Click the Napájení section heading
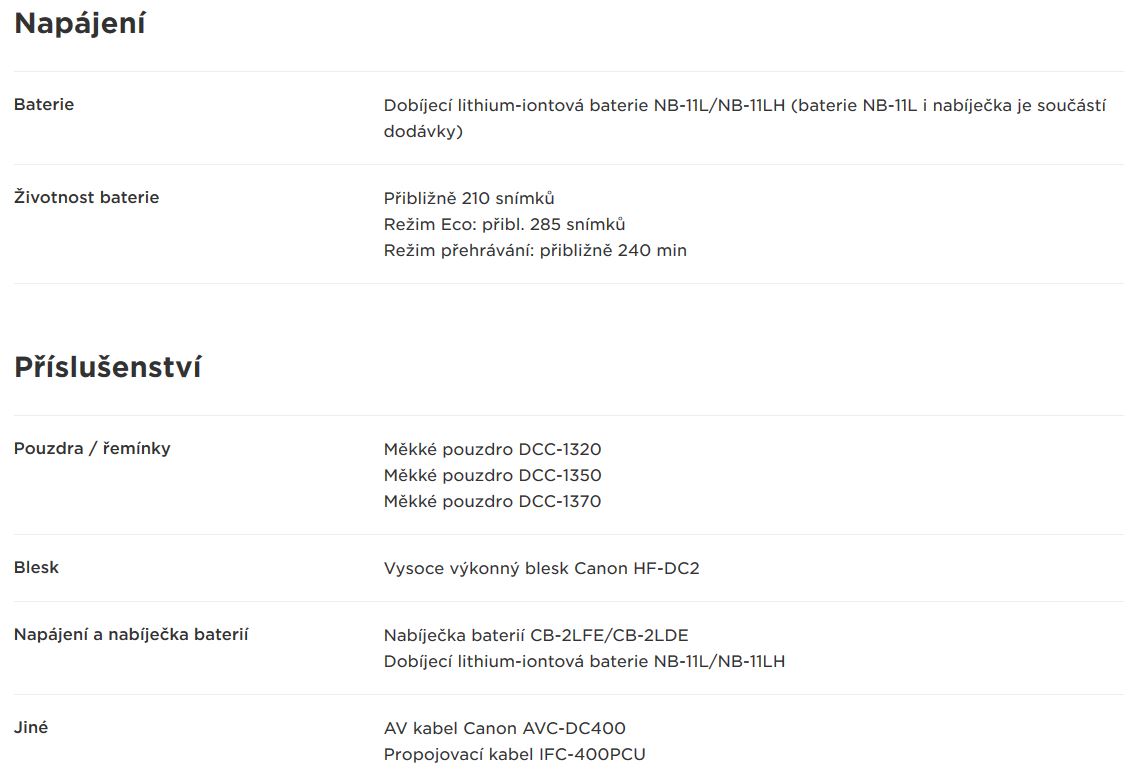The image size is (1141, 770). 80,24
